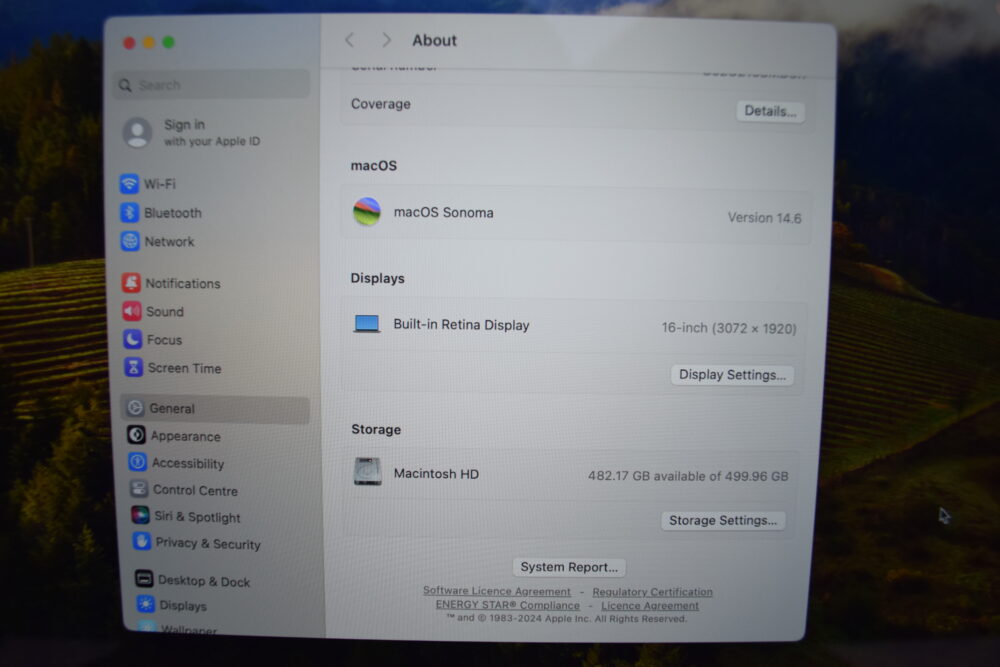Viewport: 1000px width, 667px height.
Task: Click the "Storage" section heading
Action: point(376,429)
